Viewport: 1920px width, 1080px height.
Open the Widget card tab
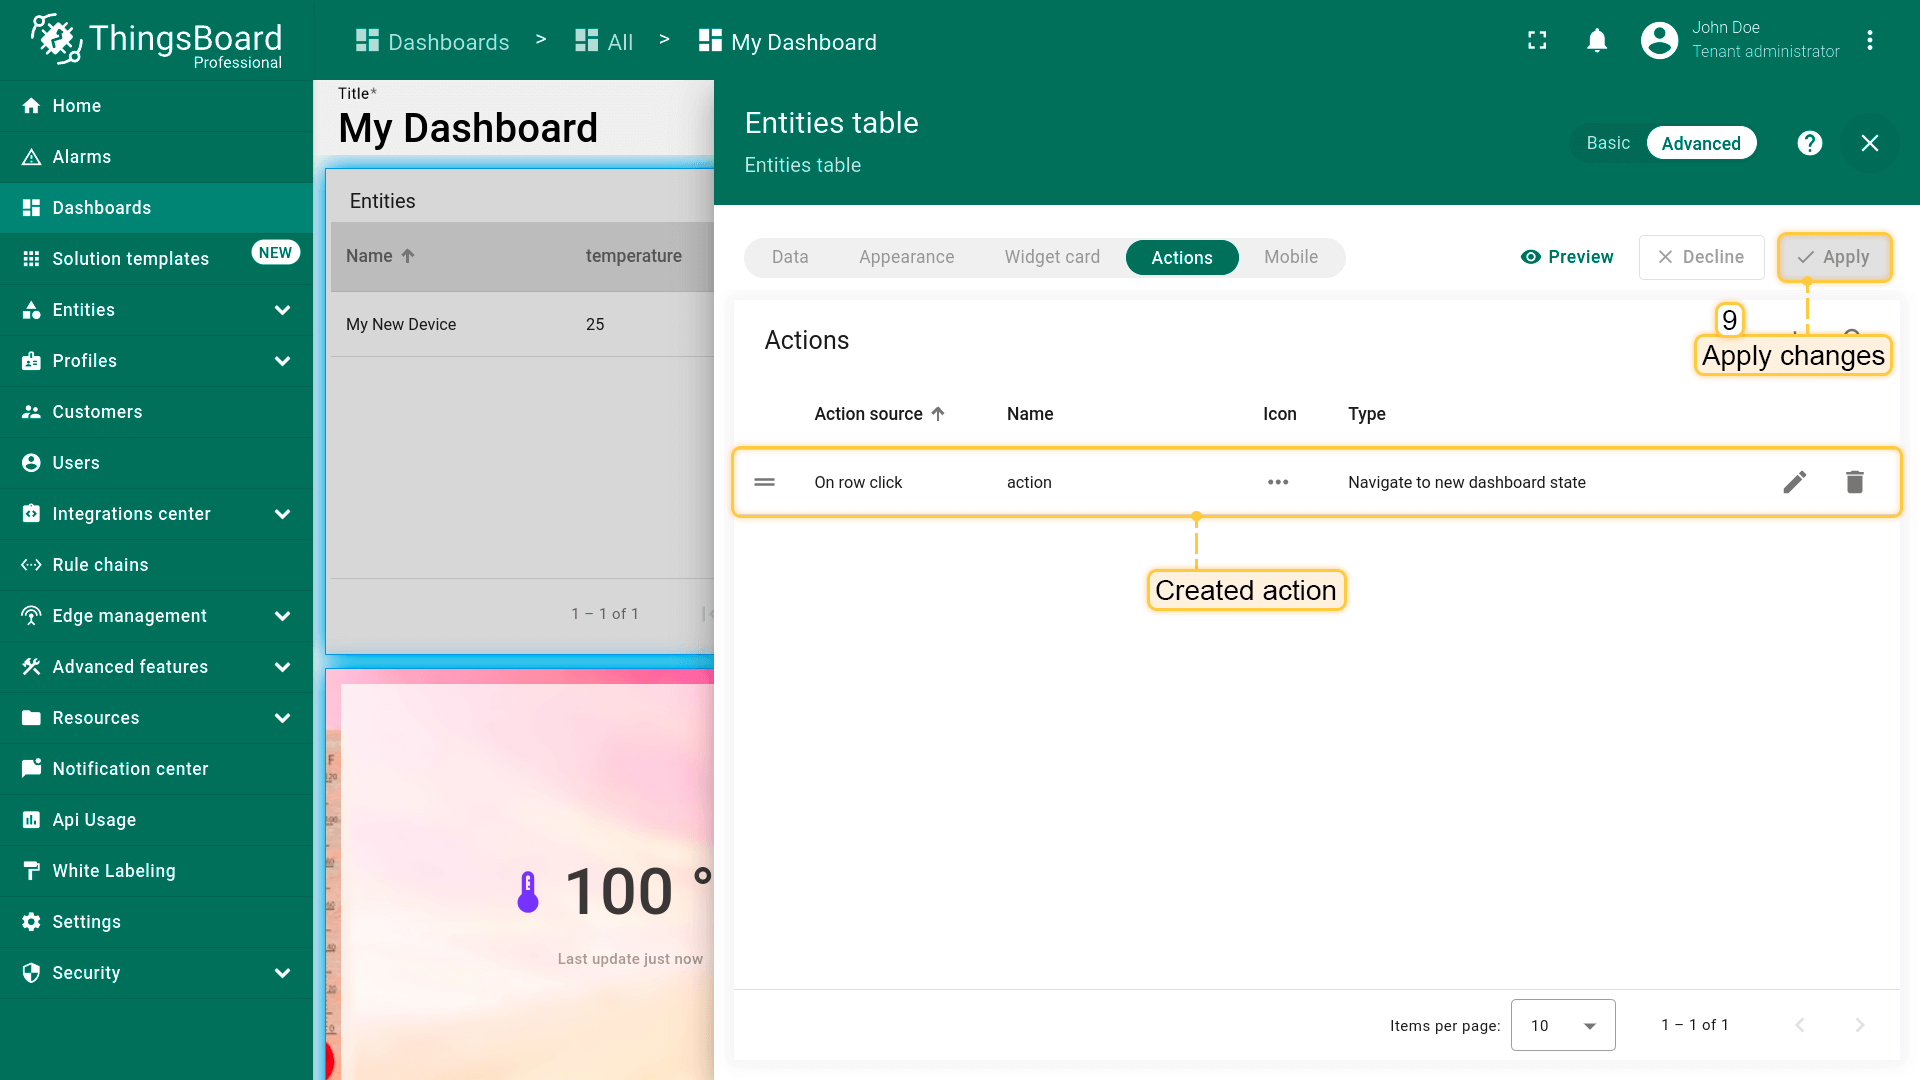point(1052,257)
